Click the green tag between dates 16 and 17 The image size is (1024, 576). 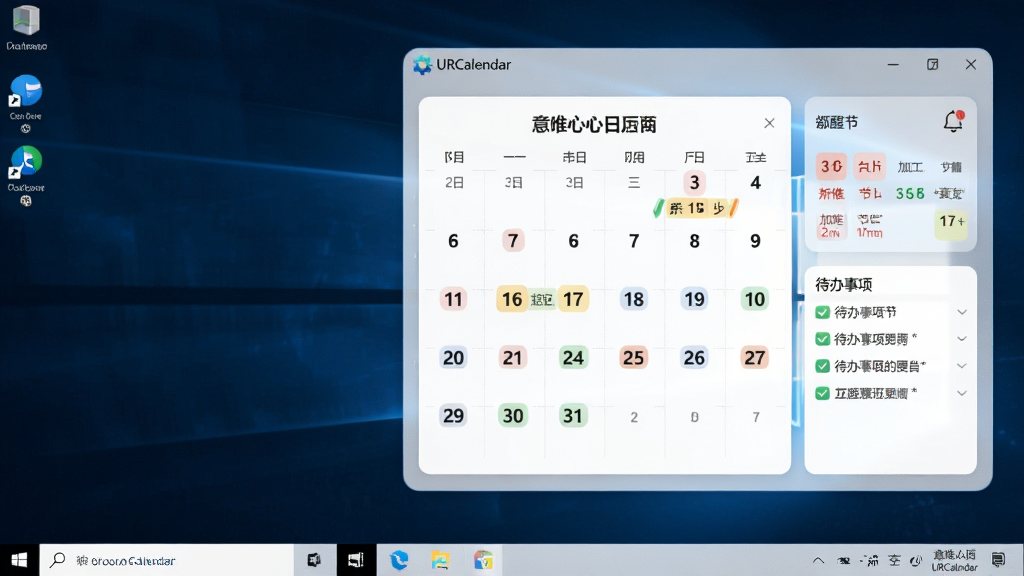(x=541, y=299)
